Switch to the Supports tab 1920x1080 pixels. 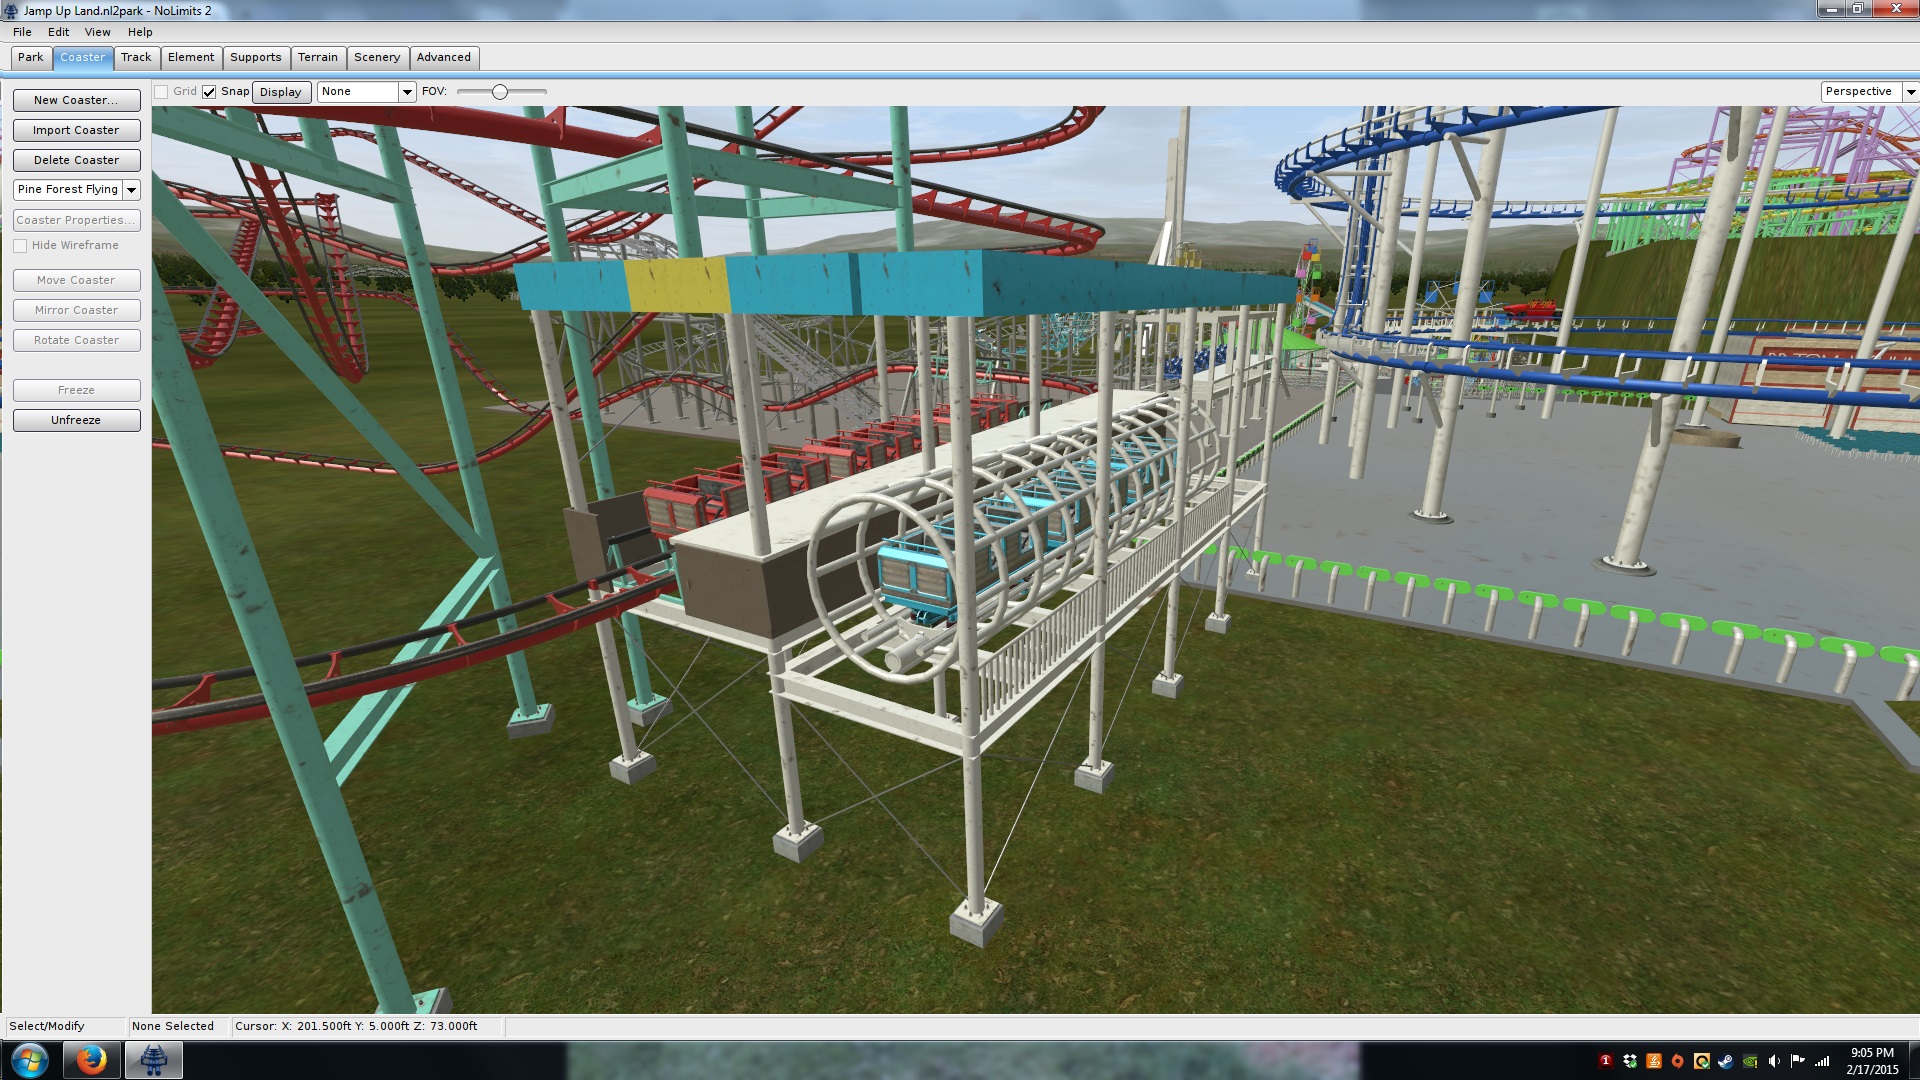click(x=255, y=57)
